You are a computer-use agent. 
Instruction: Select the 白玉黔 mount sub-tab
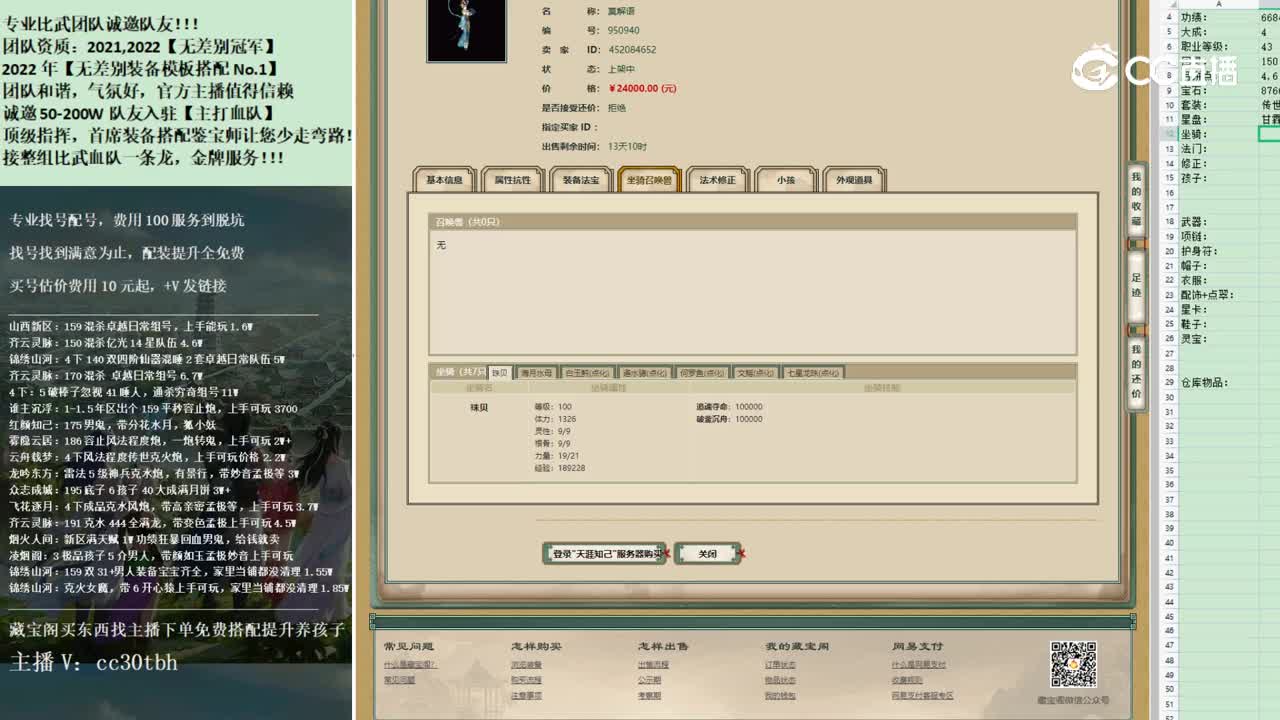pos(587,373)
